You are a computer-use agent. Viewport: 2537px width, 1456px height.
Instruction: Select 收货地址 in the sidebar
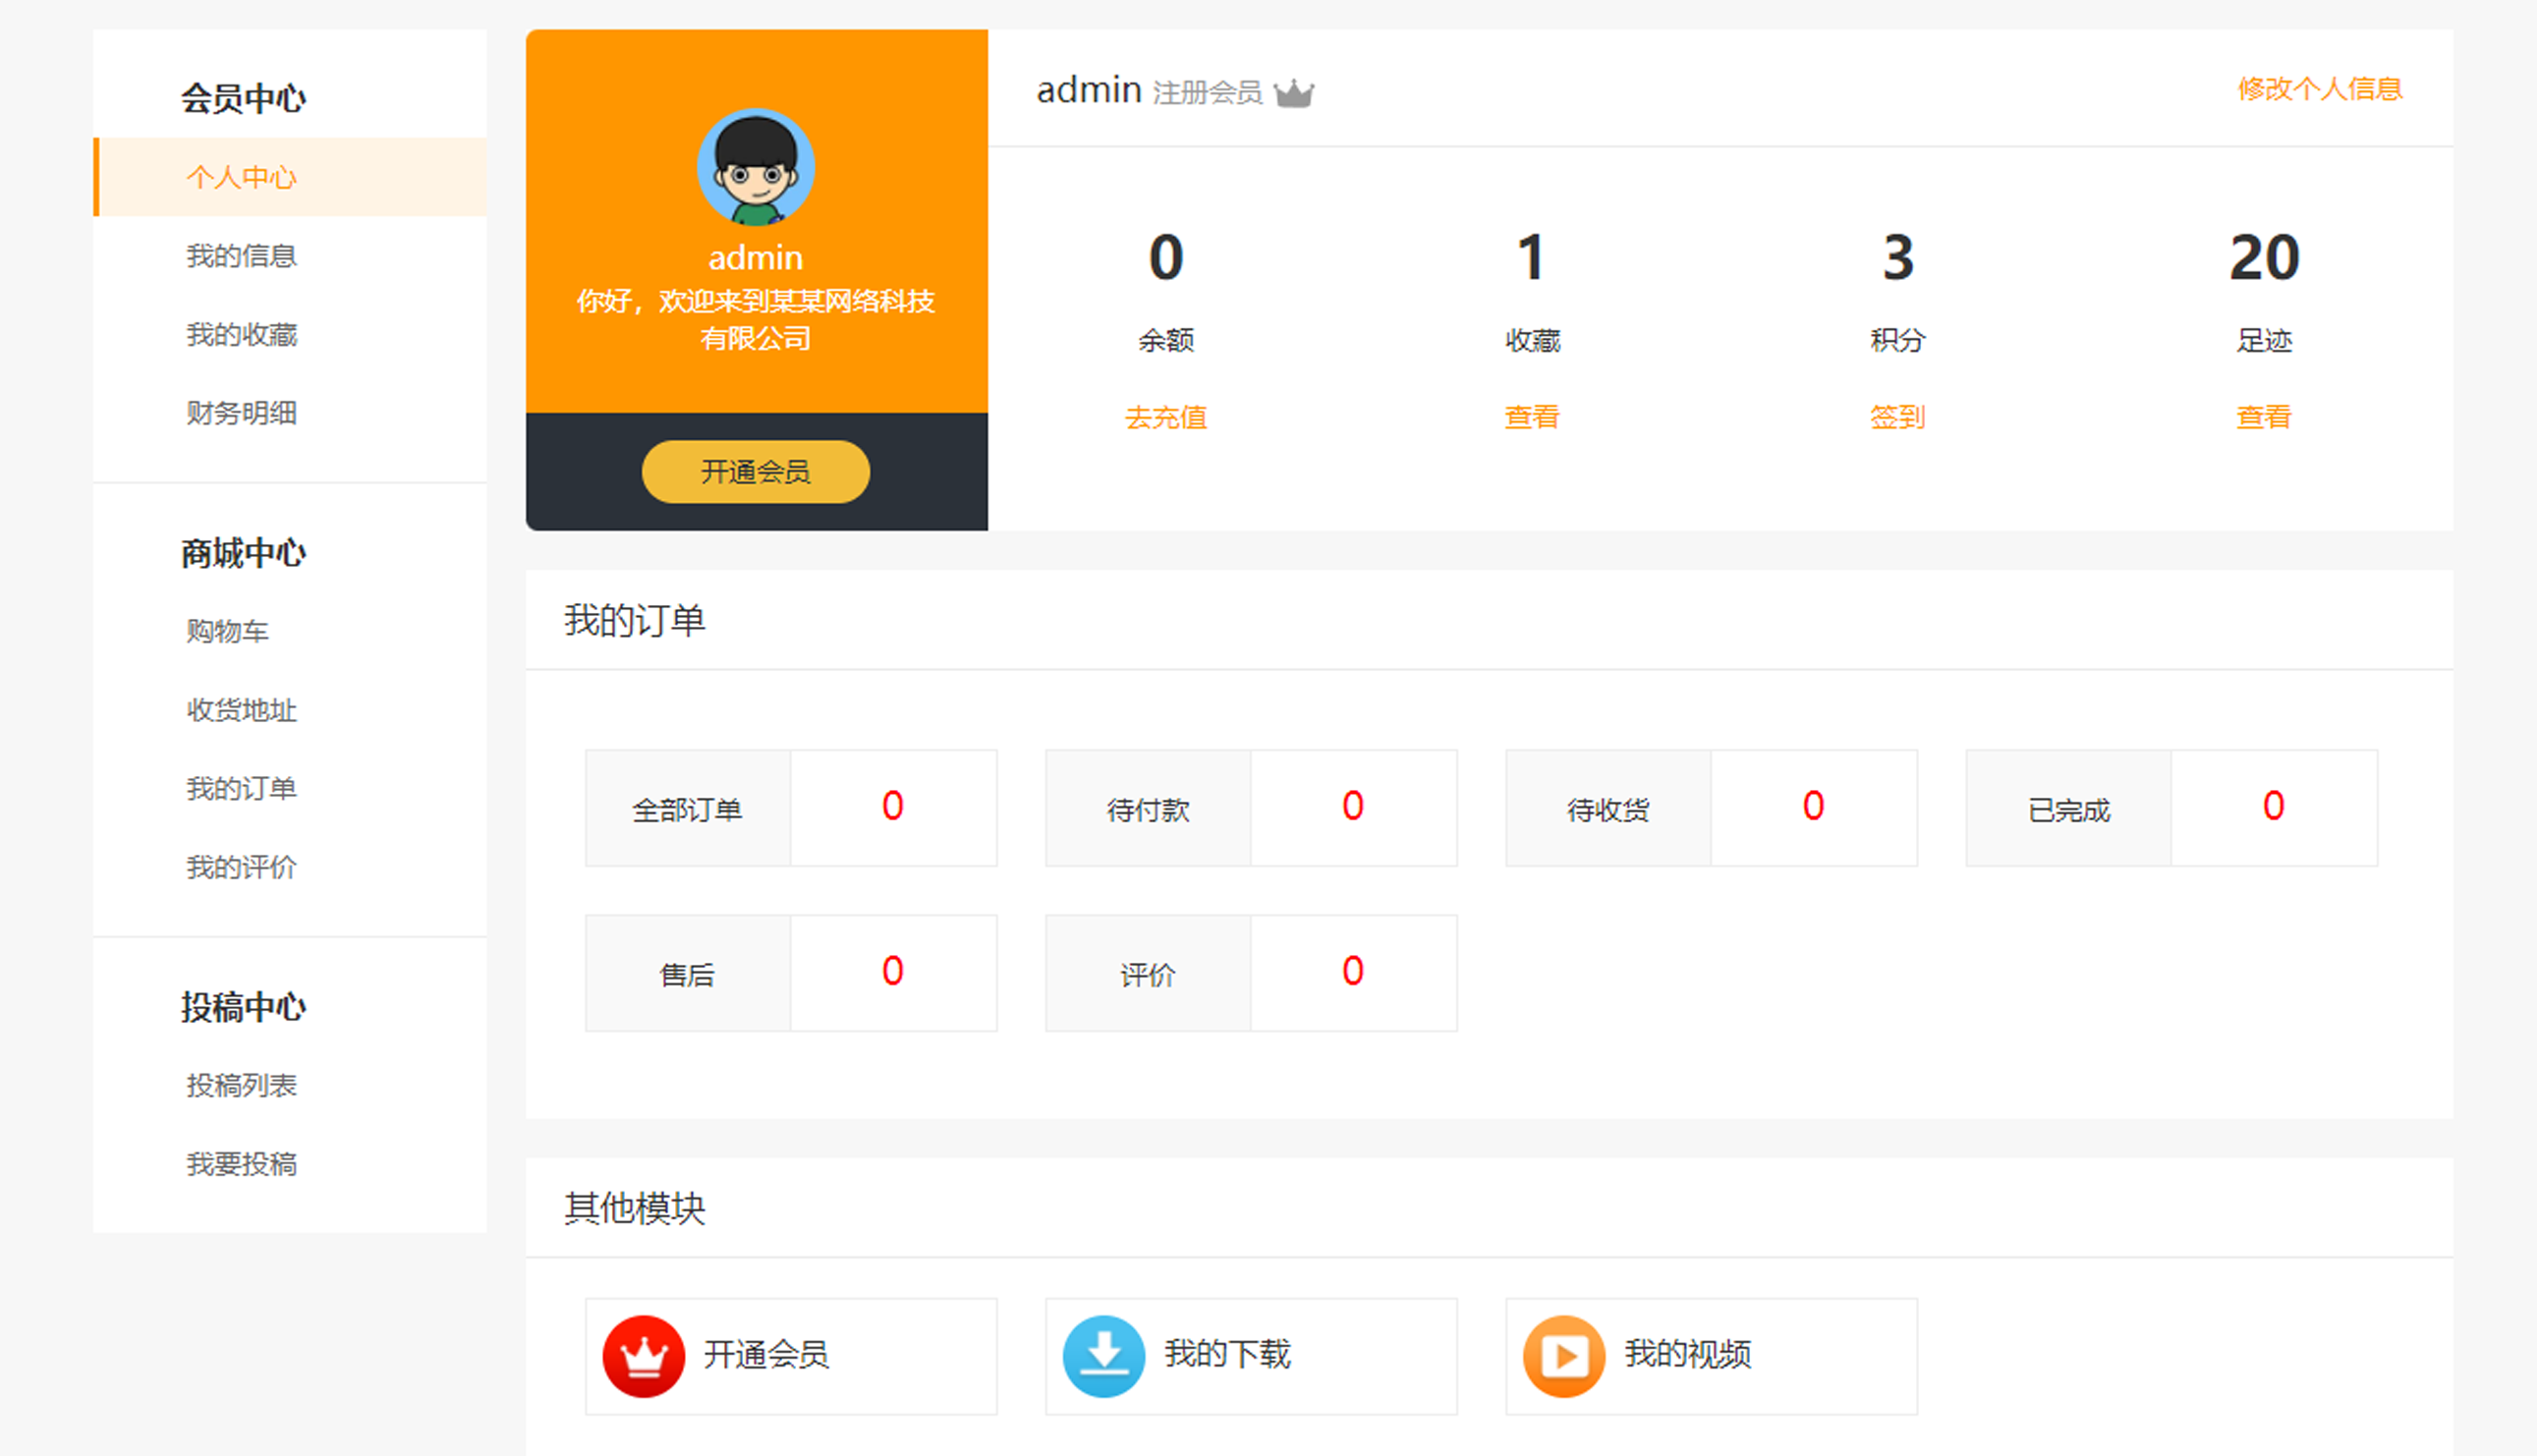click(241, 710)
